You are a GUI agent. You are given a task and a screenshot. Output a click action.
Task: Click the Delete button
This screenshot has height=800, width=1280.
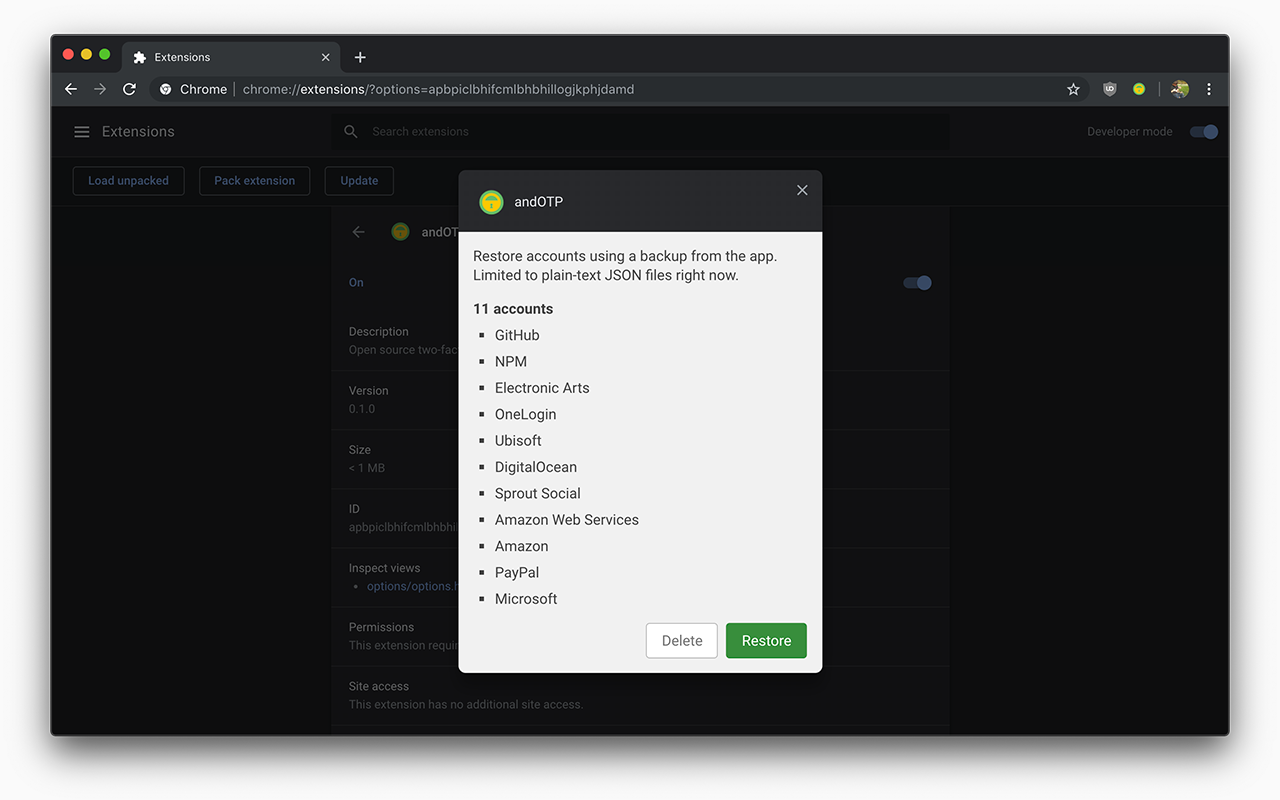[681, 640]
